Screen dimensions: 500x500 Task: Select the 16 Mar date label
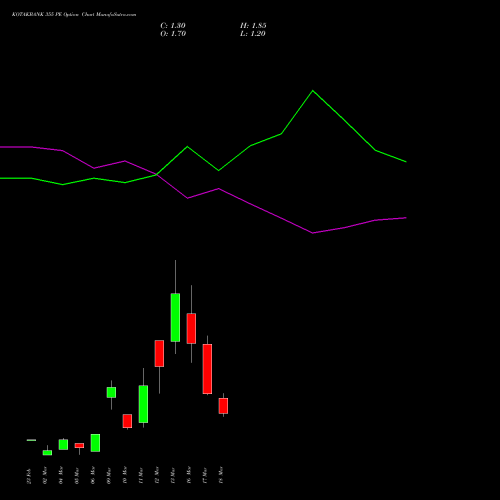(x=189, y=476)
